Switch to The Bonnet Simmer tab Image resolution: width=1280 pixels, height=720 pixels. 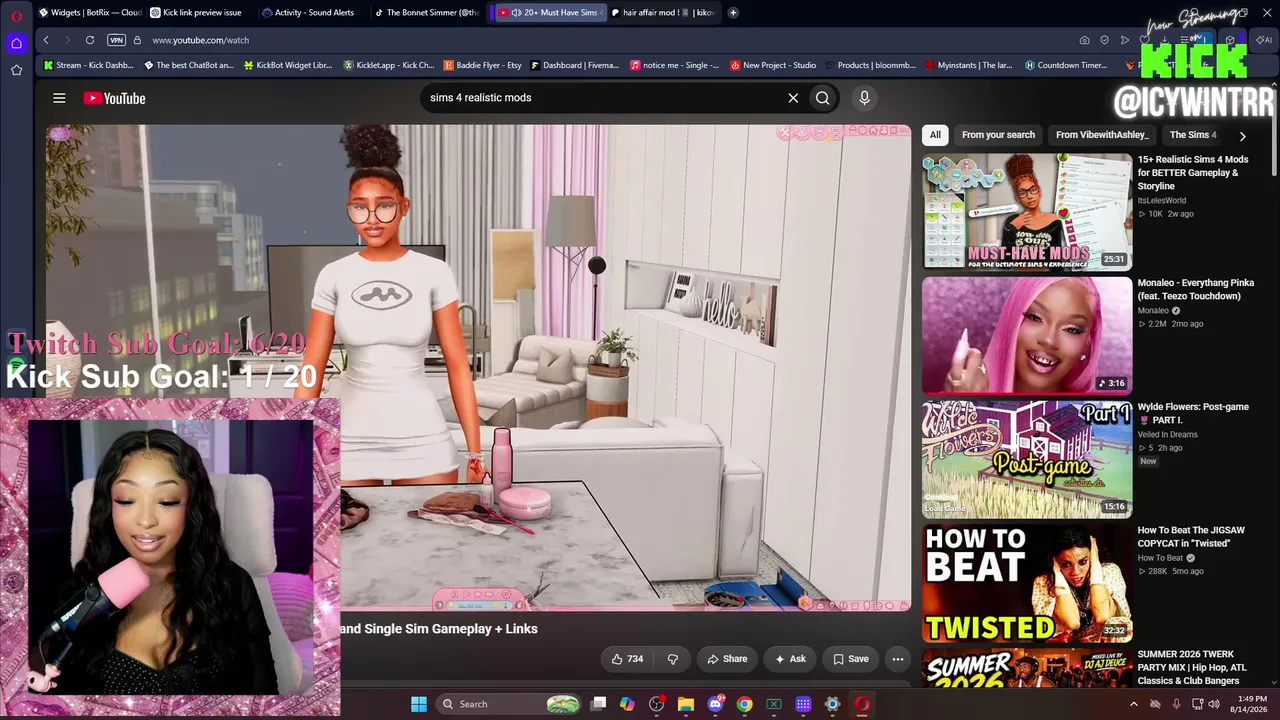coord(425,13)
